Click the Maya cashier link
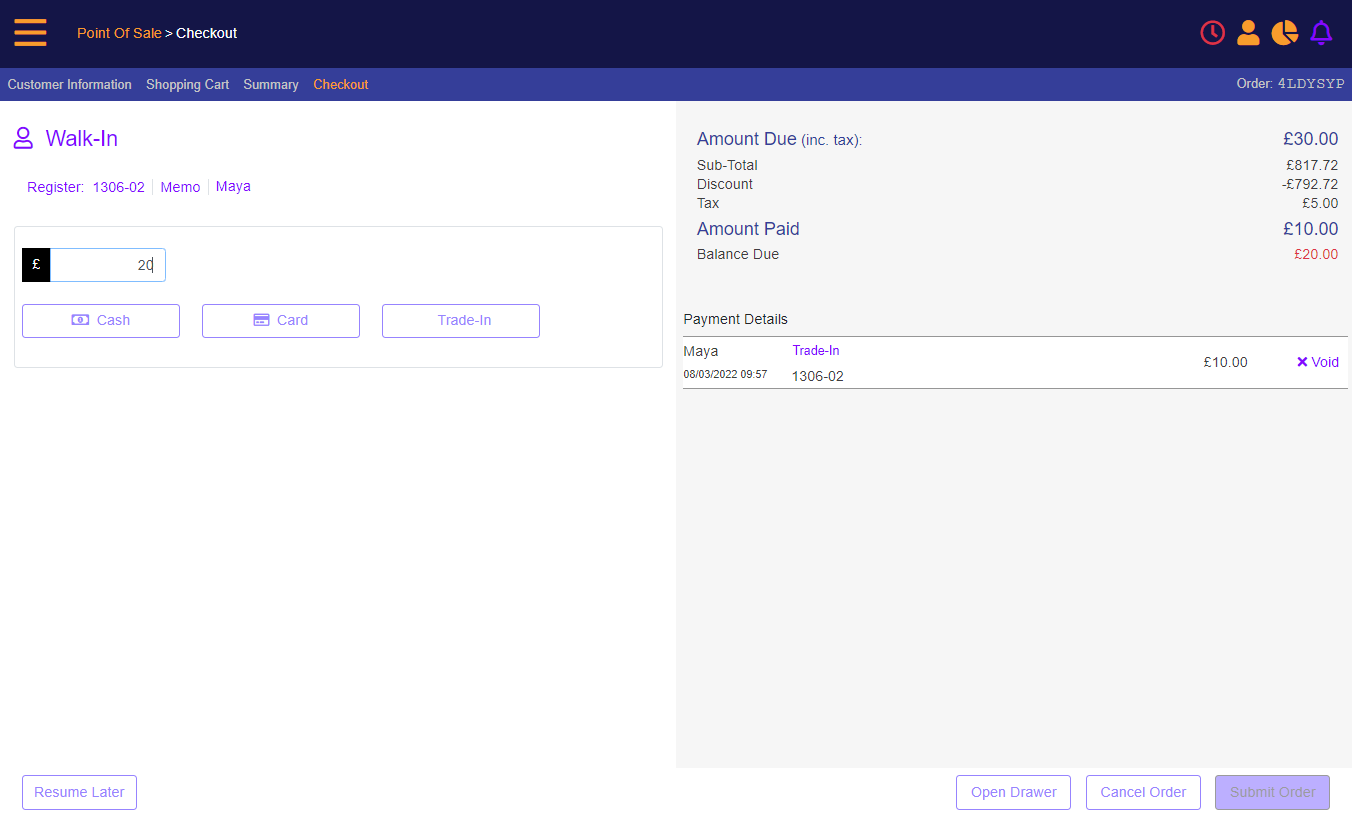The image size is (1352, 817). 233,187
